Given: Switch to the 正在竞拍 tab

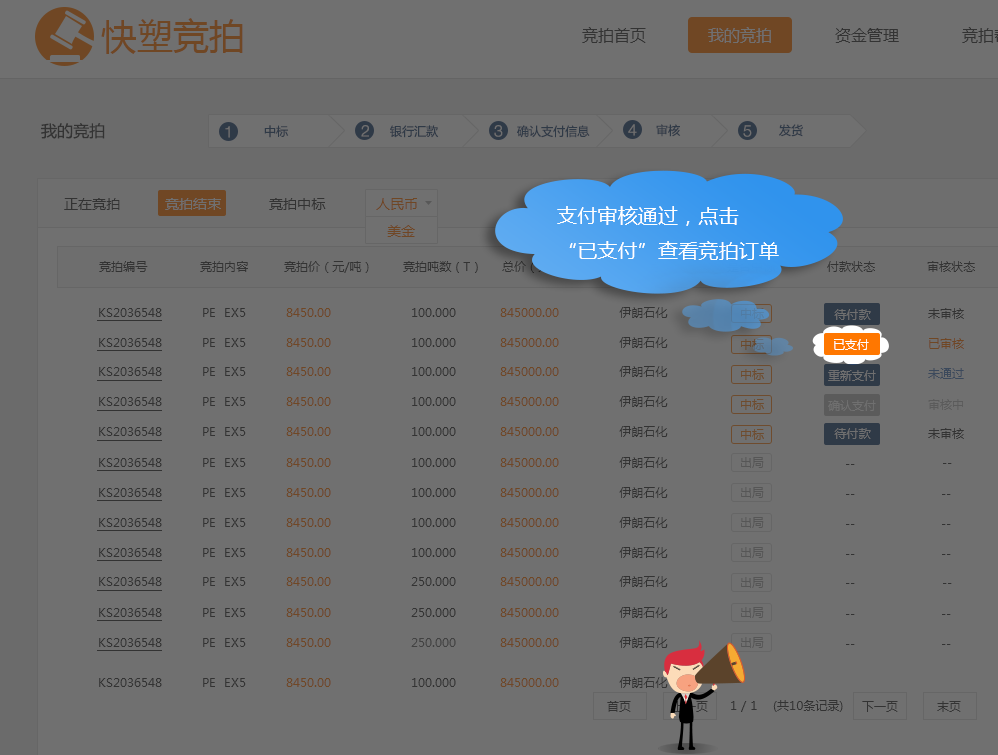Looking at the screenshot, I should pyautogui.click(x=92, y=204).
